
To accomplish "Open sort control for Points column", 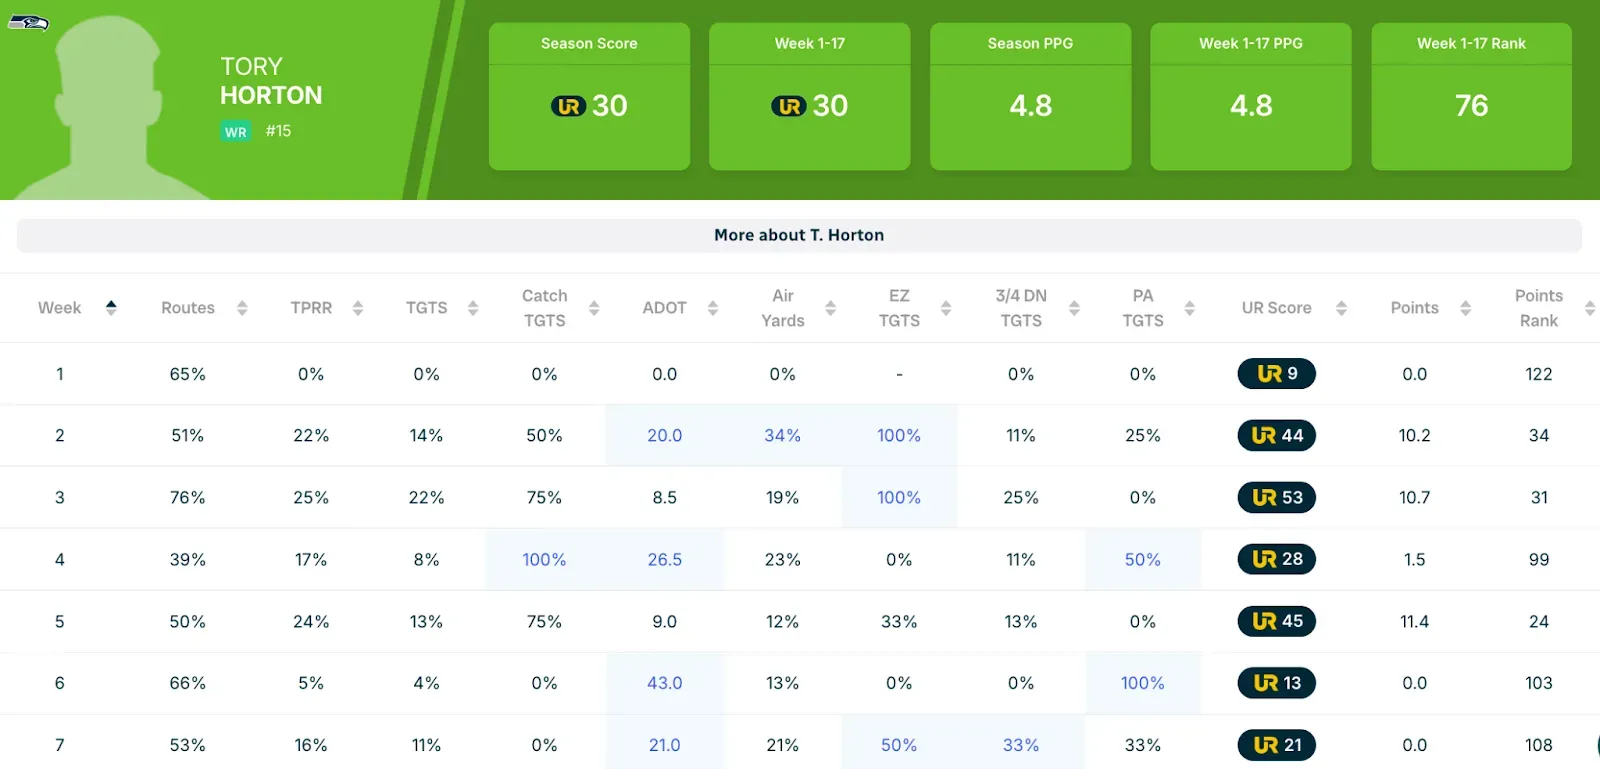I will tap(1466, 308).
